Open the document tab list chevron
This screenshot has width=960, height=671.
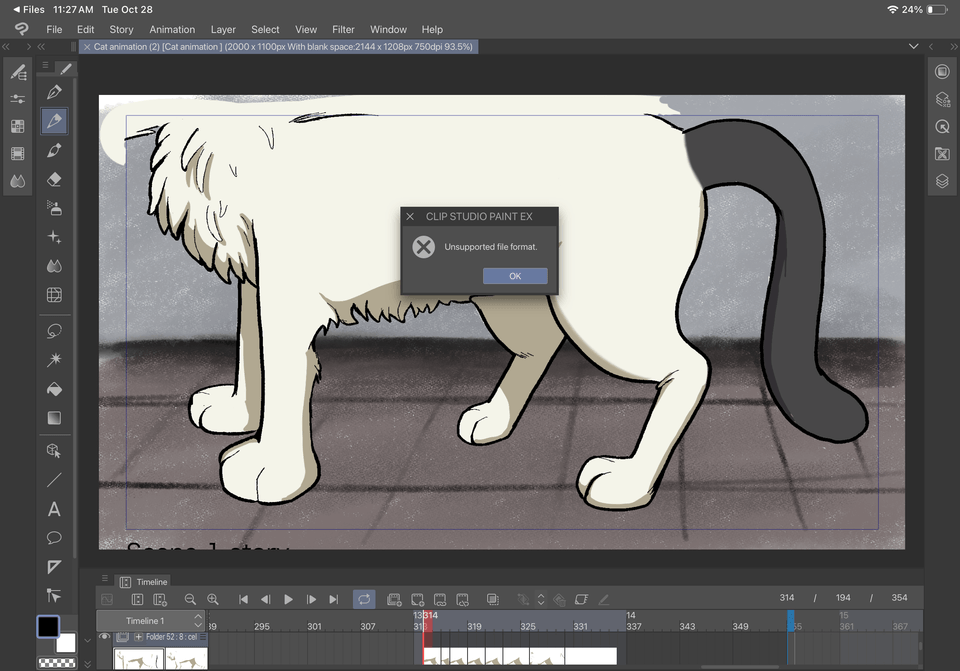[x=913, y=47]
